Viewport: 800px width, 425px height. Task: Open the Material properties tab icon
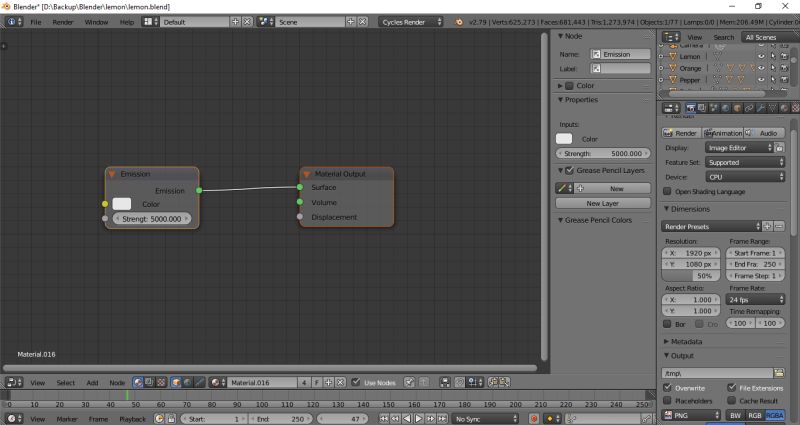(x=784, y=108)
